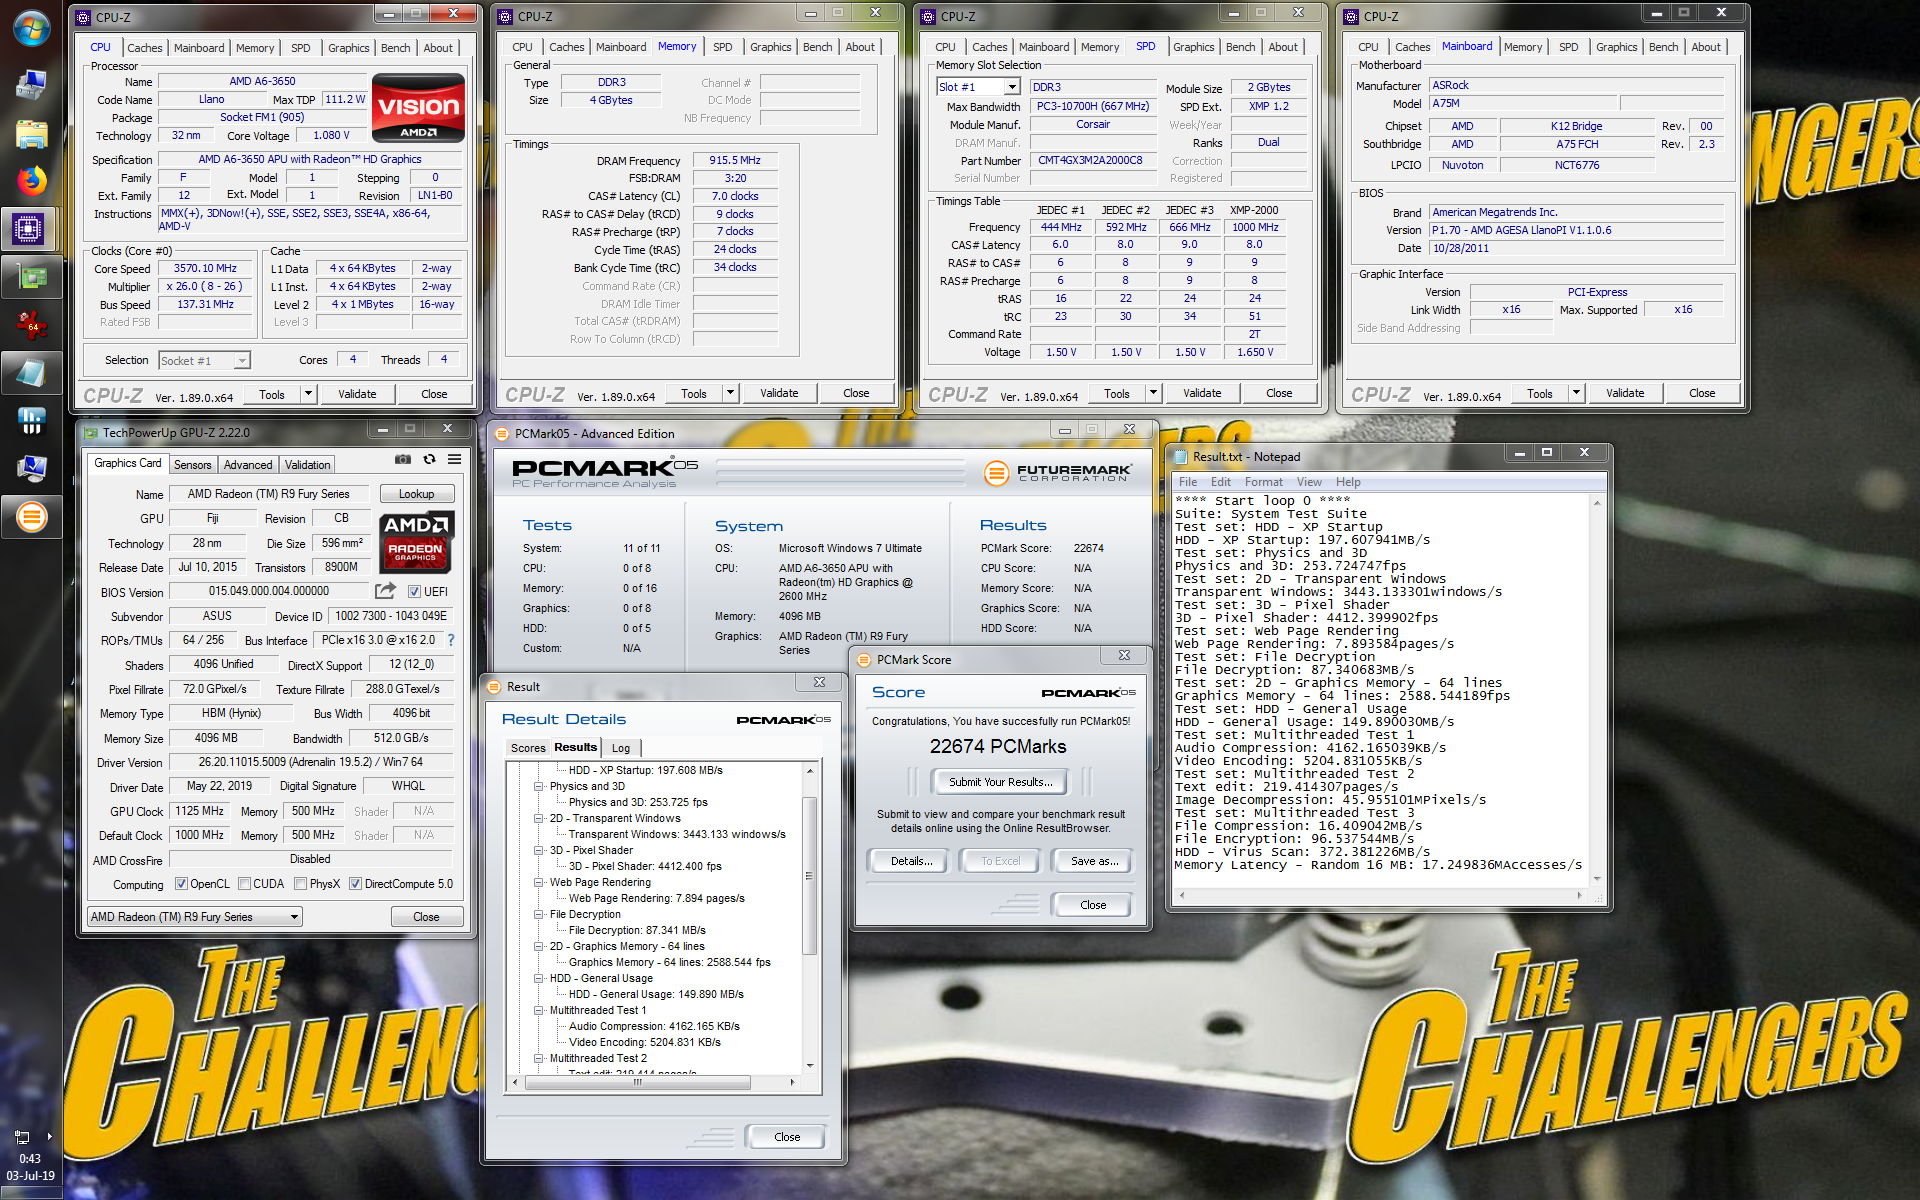Viewport: 1920px width, 1200px height.
Task: Click the Lookup button in GPU-Z
Action: tap(417, 494)
